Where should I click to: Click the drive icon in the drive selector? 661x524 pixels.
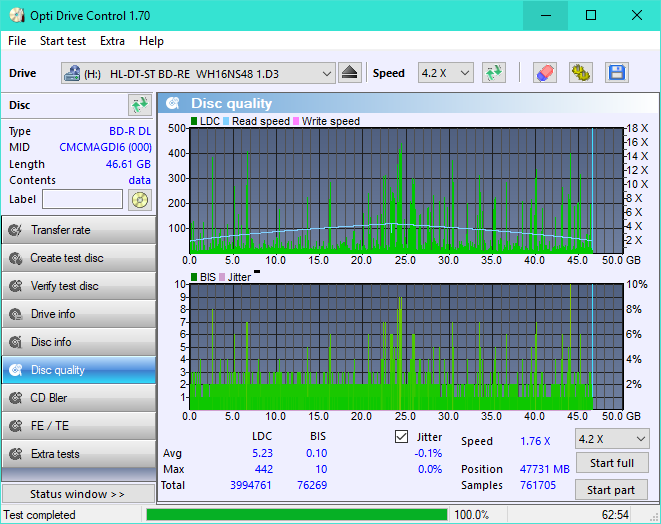click(72, 73)
